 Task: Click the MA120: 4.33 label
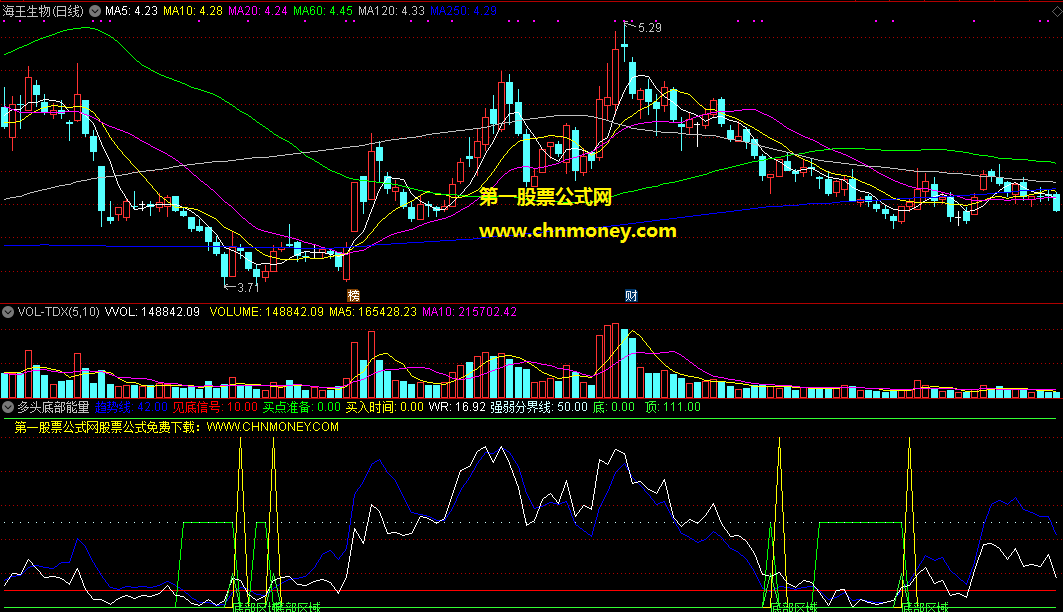pos(391,11)
